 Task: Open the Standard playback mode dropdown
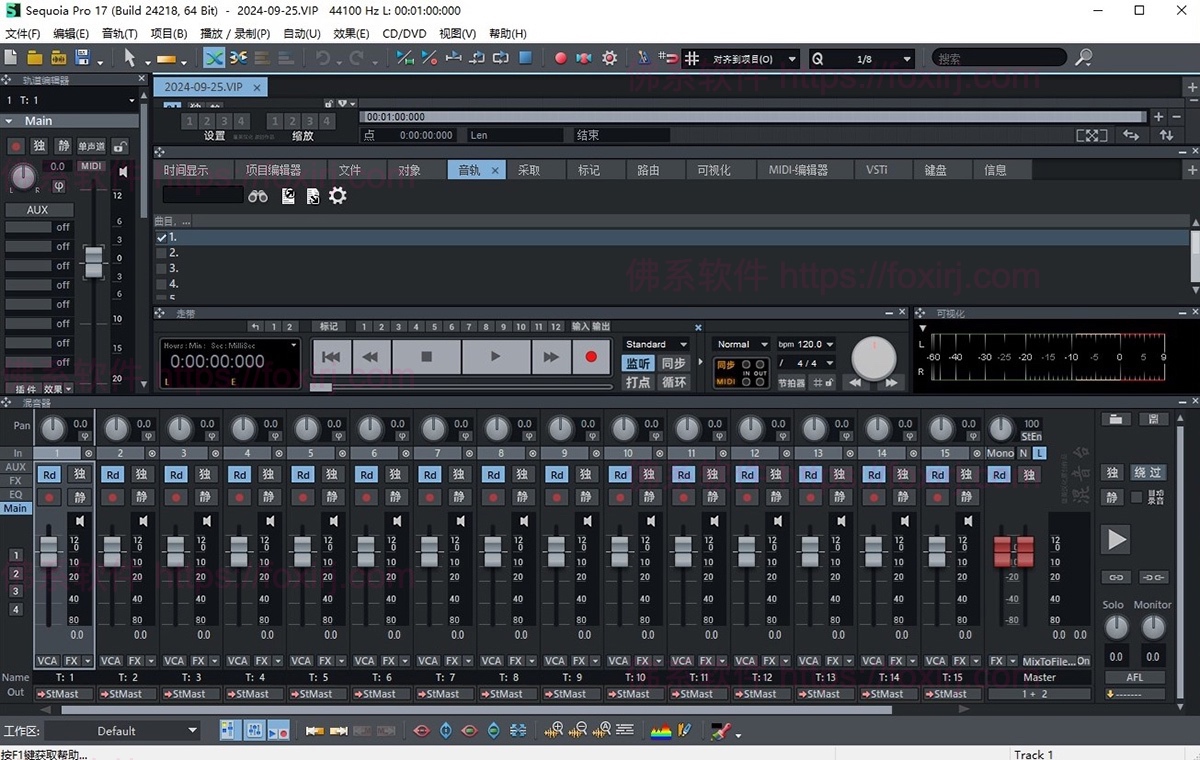coord(655,343)
